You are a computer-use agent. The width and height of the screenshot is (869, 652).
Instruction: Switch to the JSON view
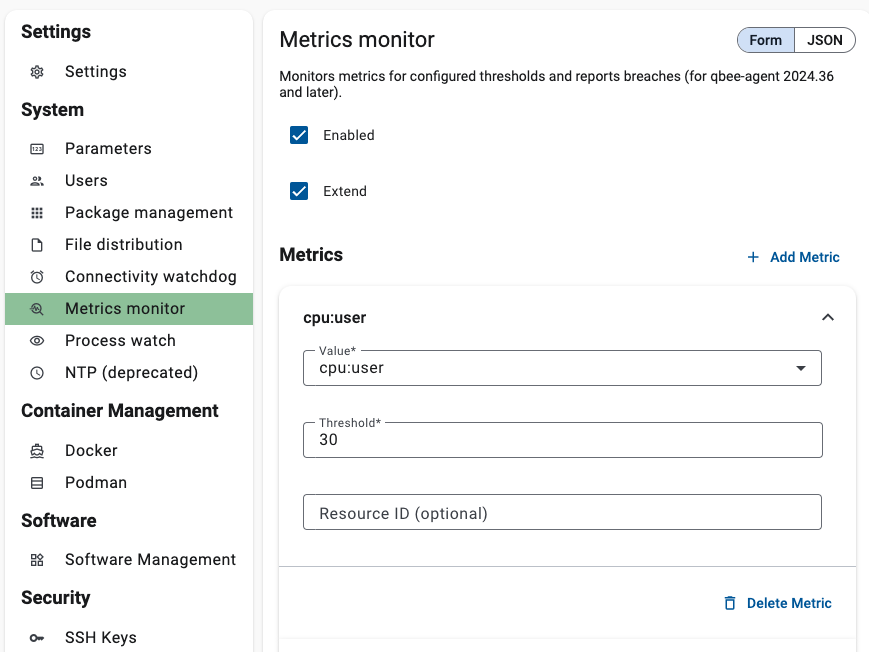(x=825, y=40)
